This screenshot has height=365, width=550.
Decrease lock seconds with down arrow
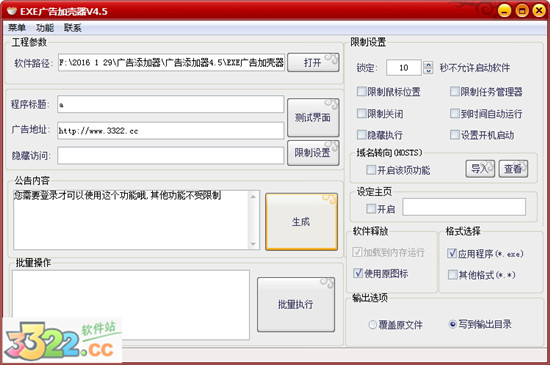[x=428, y=70]
